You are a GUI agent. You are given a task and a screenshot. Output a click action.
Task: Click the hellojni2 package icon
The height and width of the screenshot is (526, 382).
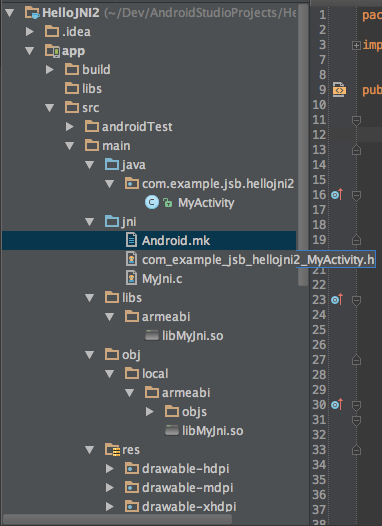click(x=132, y=183)
